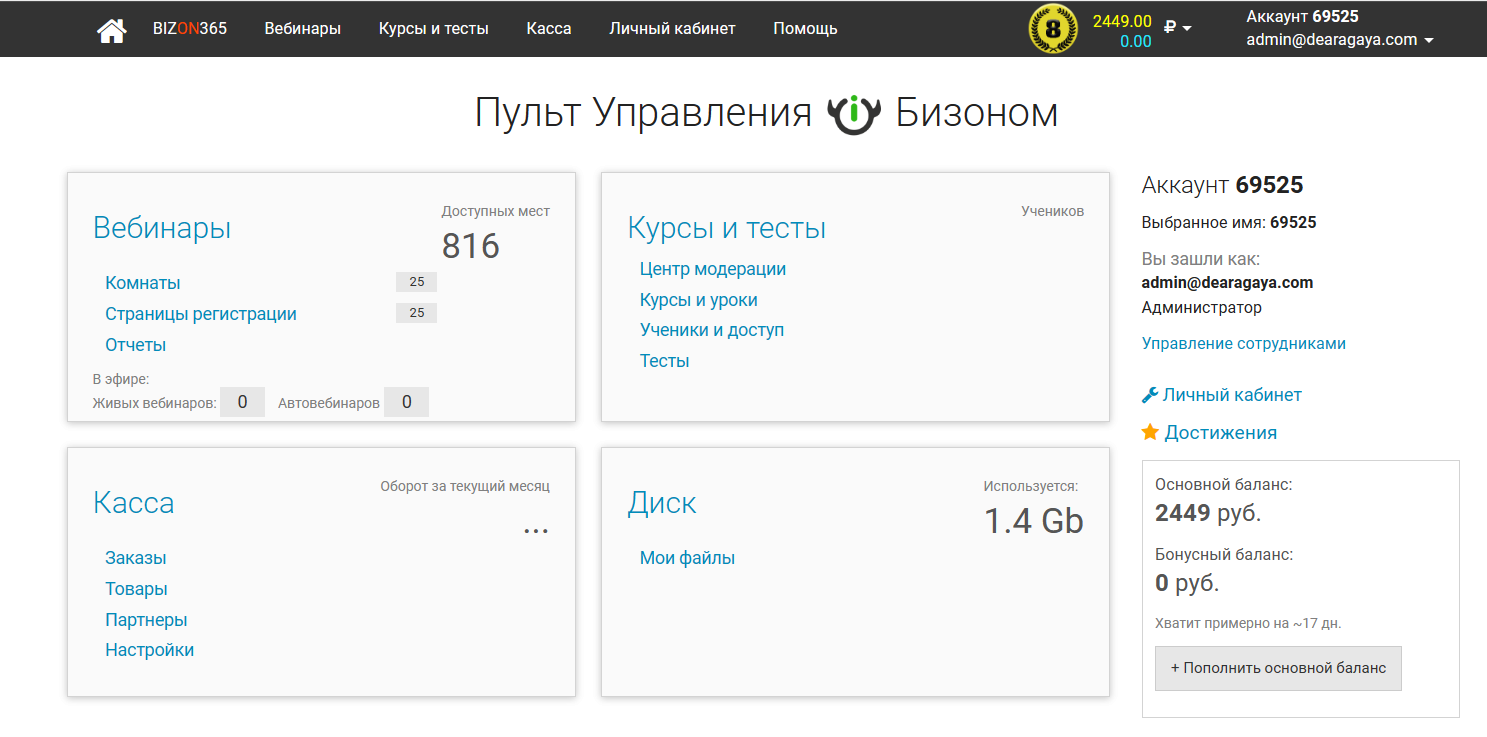1487x737 pixels.
Task: Click the Автовебинаров count box
Action: click(x=406, y=402)
